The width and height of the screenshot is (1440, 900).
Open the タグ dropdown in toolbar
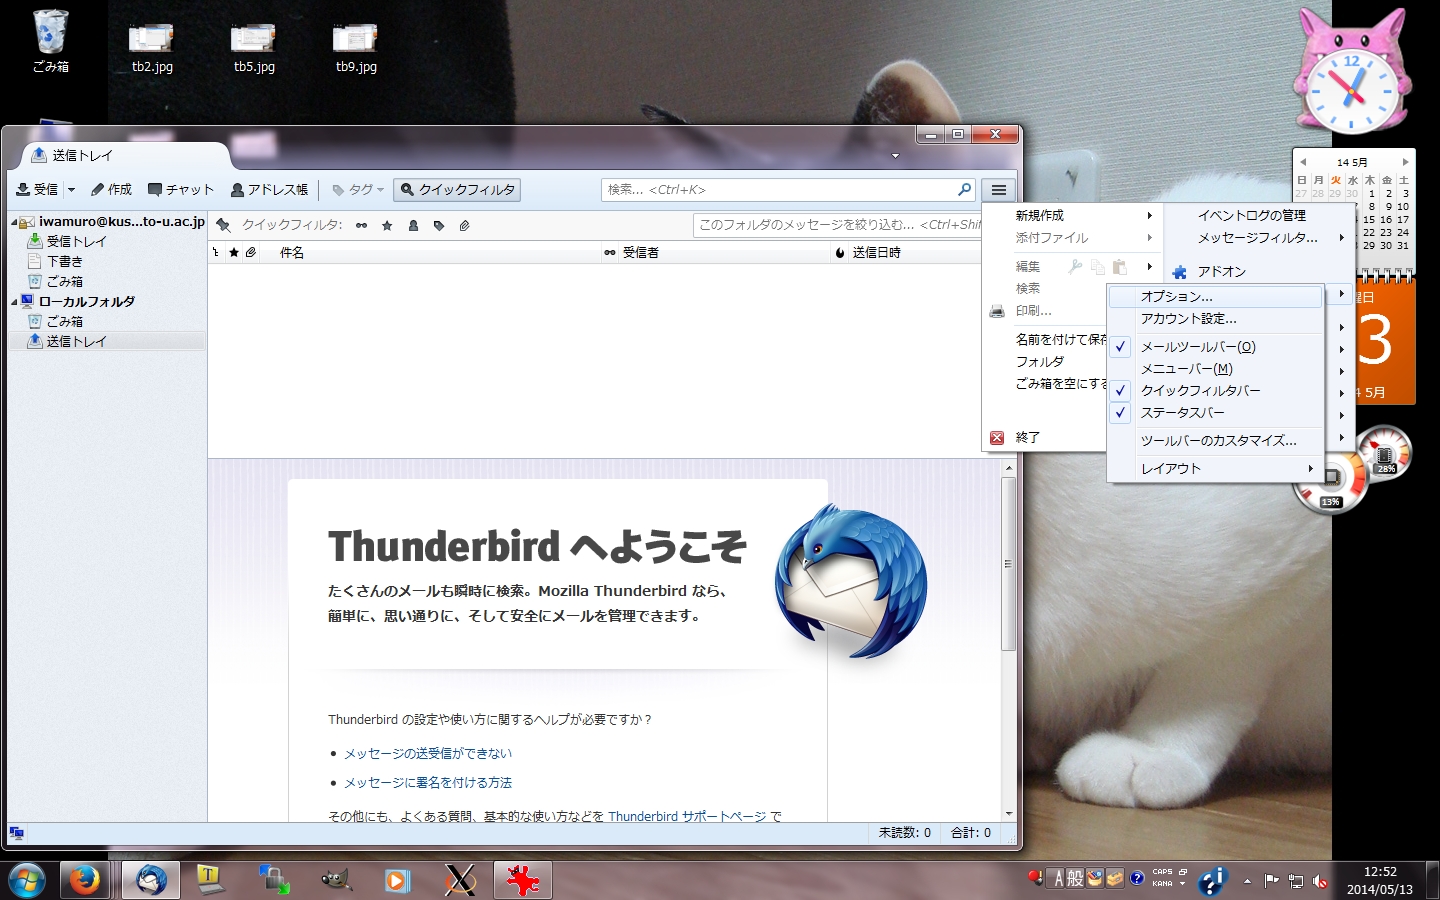pos(358,189)
